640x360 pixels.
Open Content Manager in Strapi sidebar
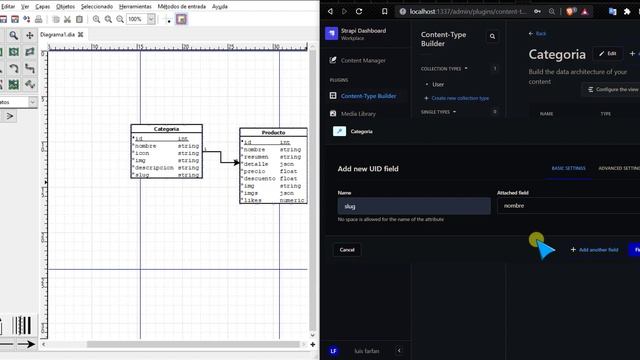point(363,60)
